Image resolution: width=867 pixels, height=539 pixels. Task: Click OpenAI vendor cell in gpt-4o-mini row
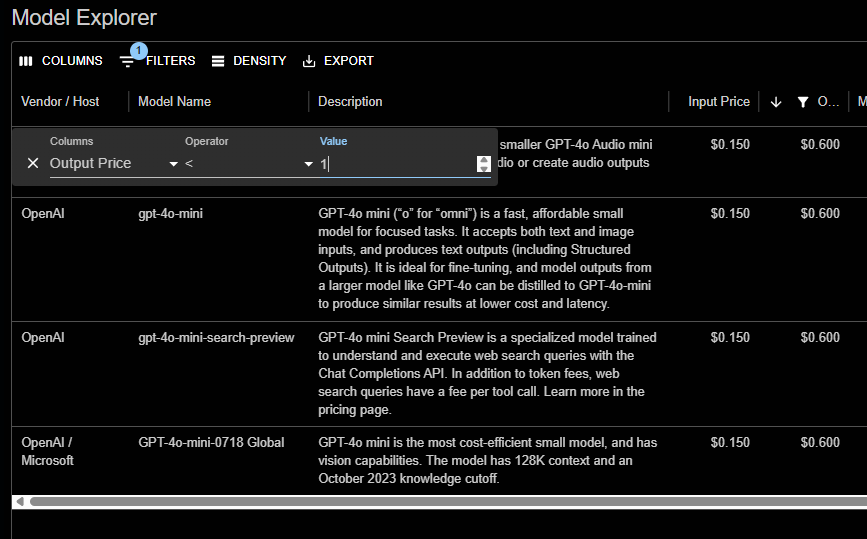[x=43, y=213]
